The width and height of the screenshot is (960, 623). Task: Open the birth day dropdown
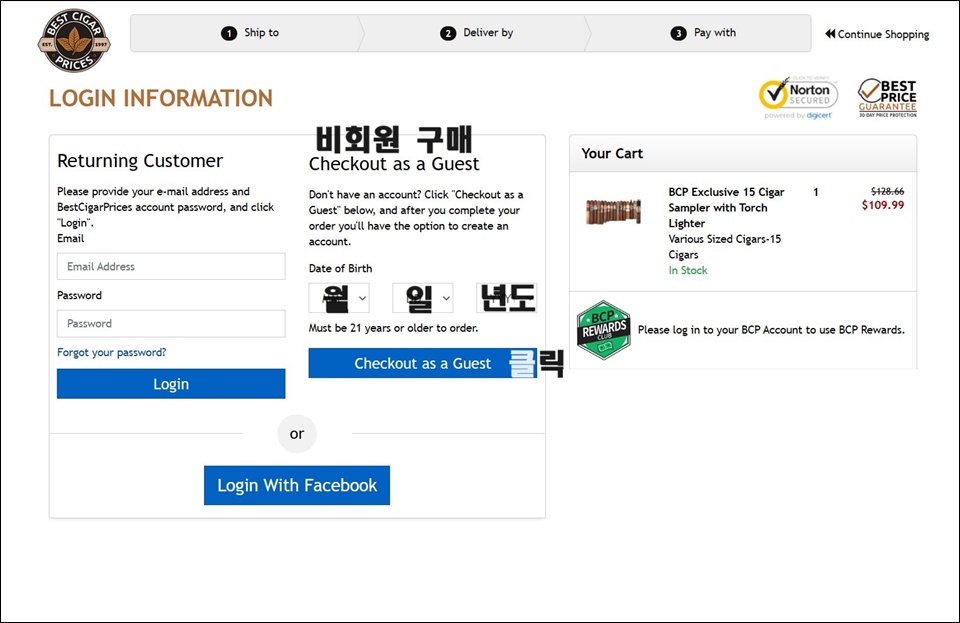pyautogui.click(x=422, y=298)
